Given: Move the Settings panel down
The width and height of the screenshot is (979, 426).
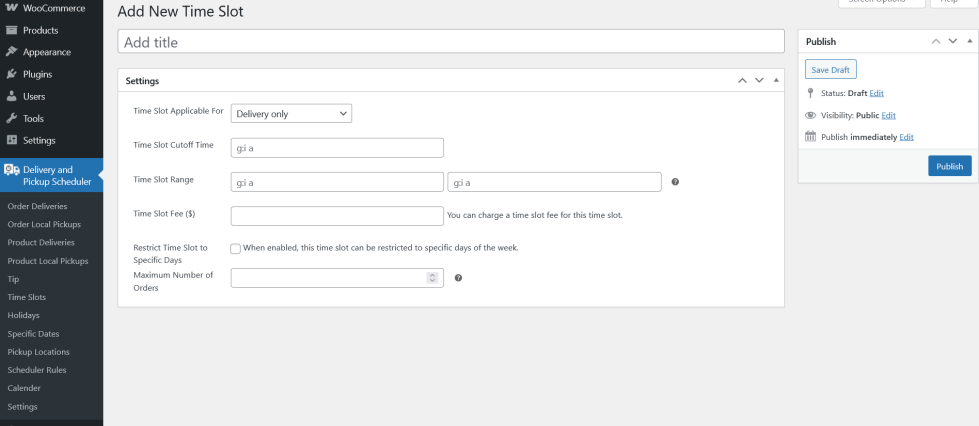Looking at the screenshot, I should click(x=759, y=80).
